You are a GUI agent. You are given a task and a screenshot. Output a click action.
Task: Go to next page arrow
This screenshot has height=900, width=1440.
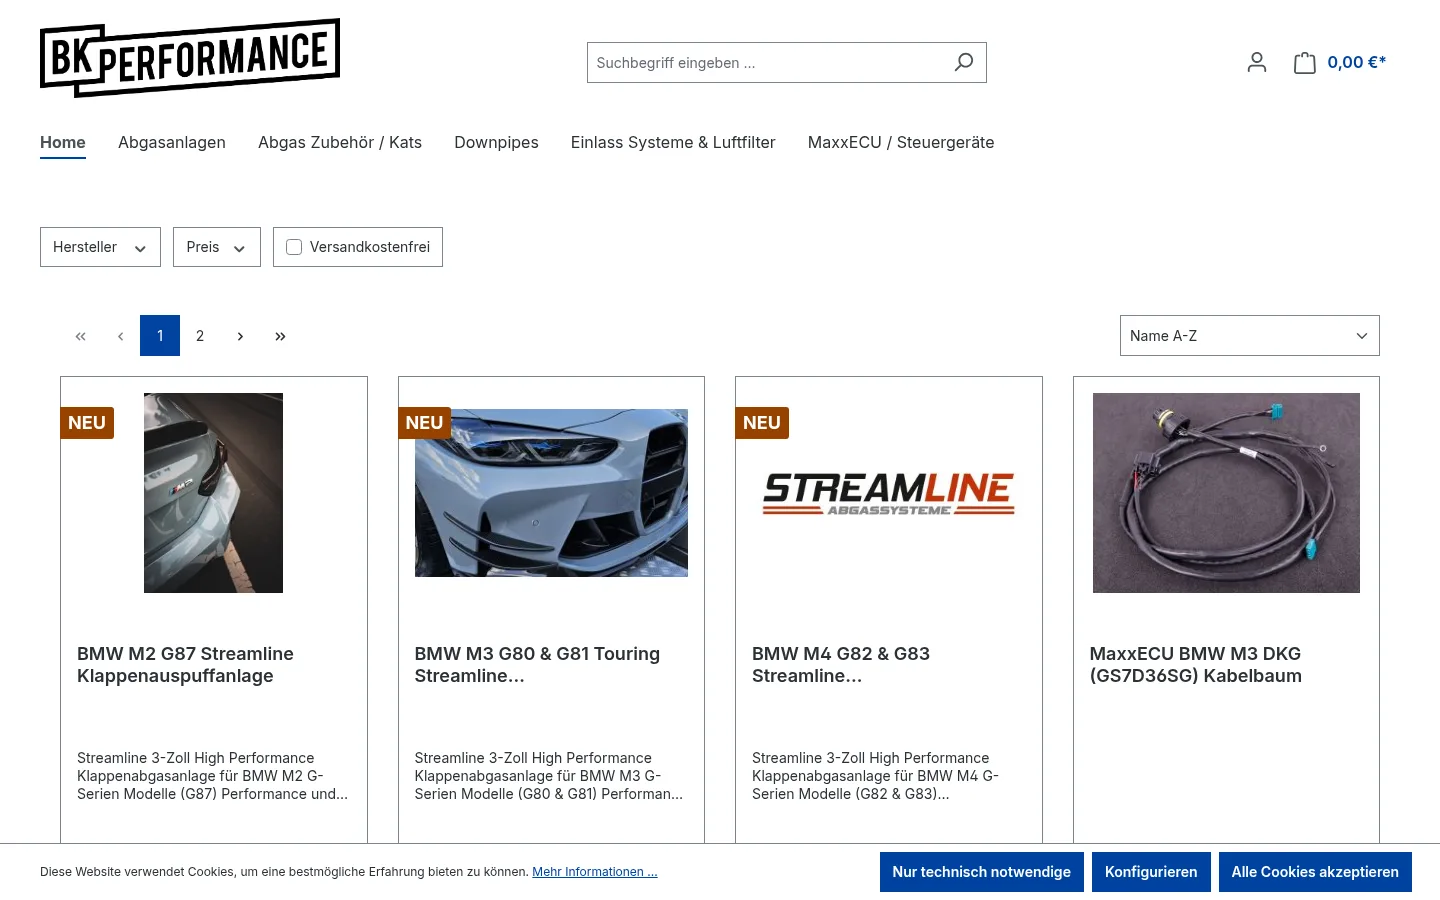(x=240, y=336)
